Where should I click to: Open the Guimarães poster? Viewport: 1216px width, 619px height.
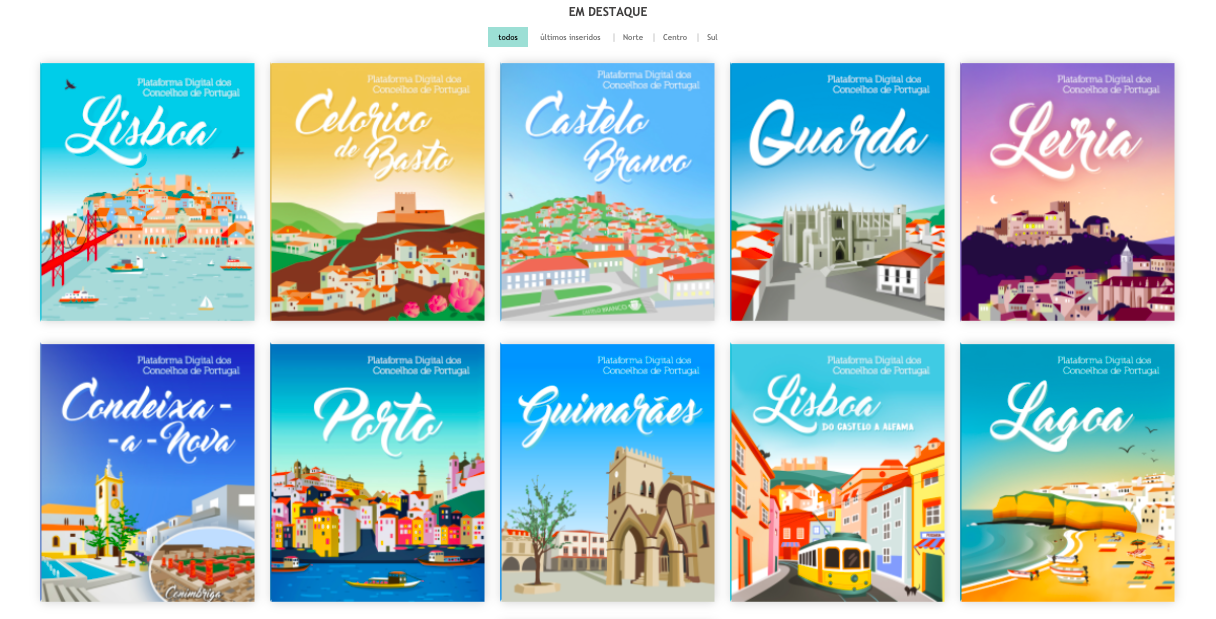pyautogui.click(x=607, y=472)
